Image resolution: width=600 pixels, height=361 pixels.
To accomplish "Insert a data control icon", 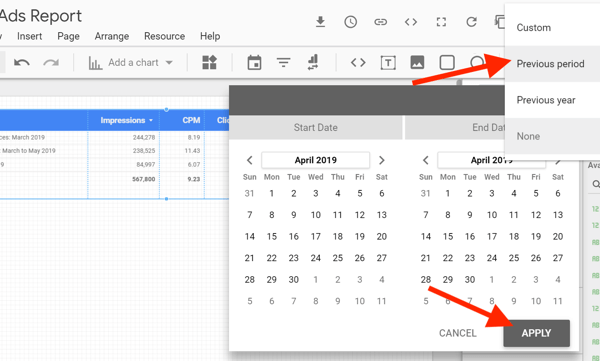I will (x=313, y=62).
